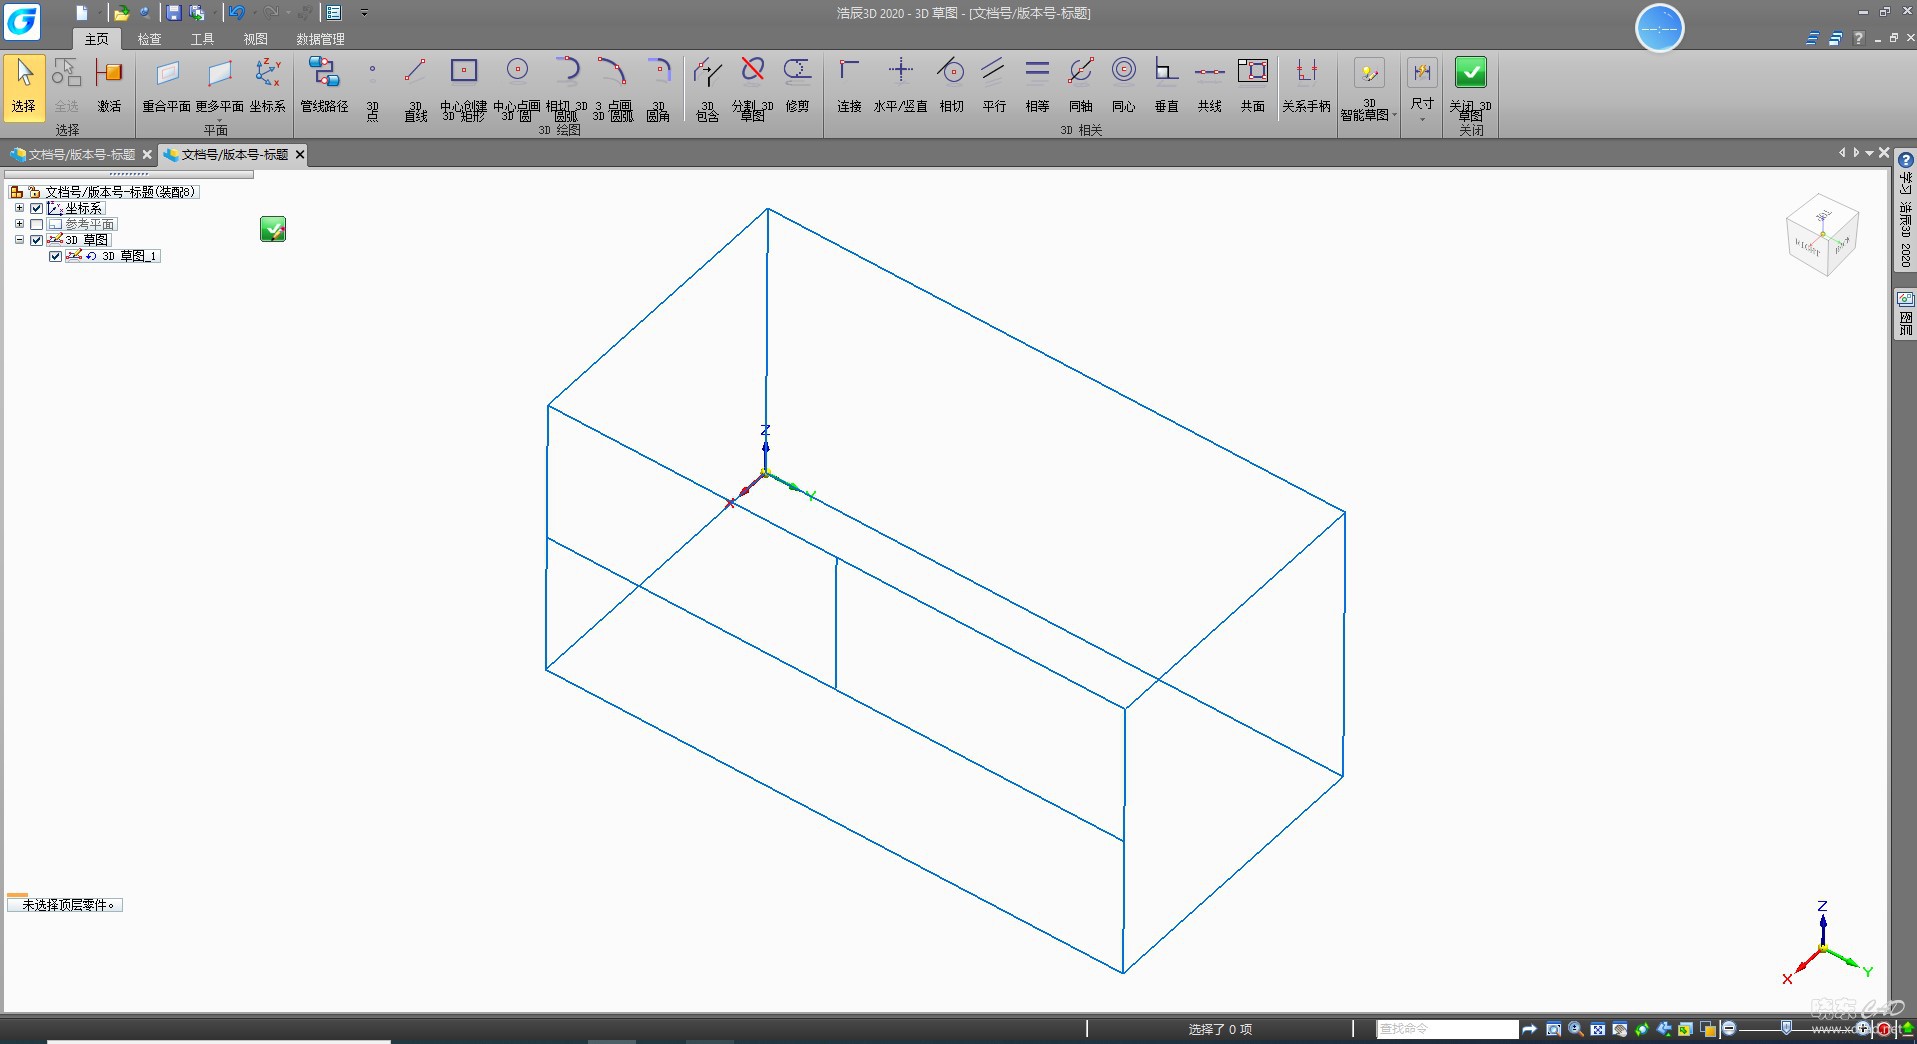
Task: Apply the 相切 tangent relation
Action: click(x=951, y=86)
